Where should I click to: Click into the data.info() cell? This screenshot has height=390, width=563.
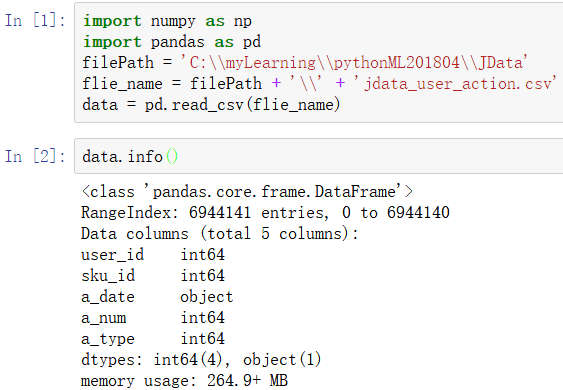[x=318, y=156]
